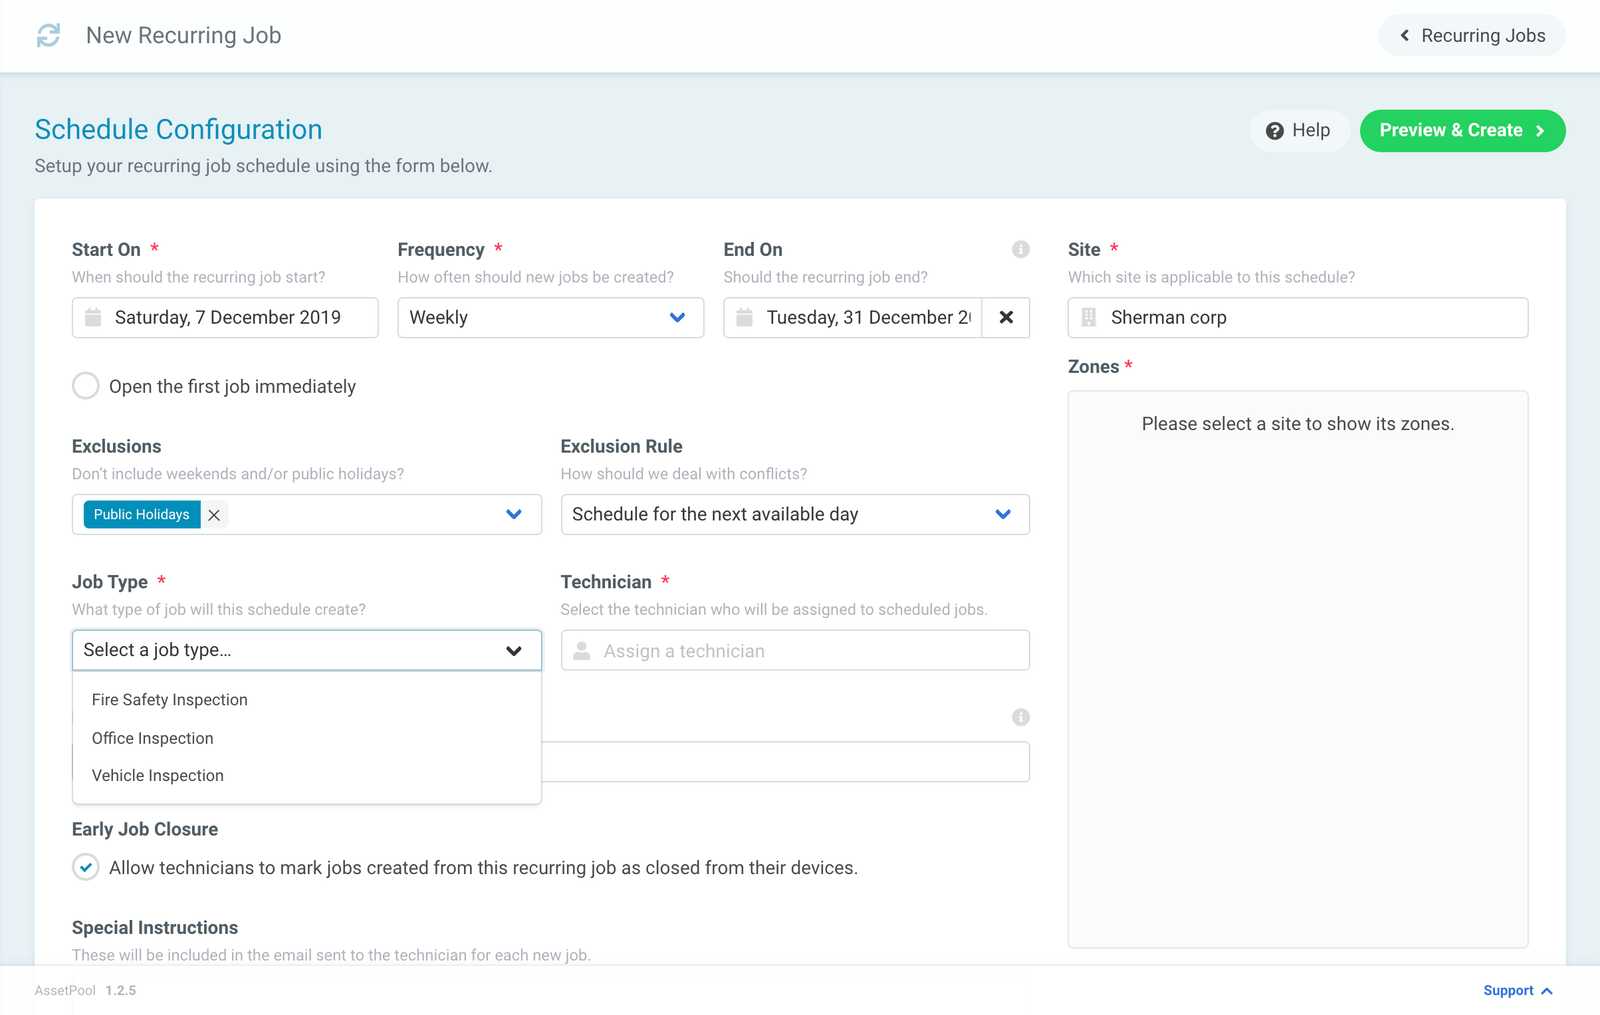Click the info icon below Technician field
This screenshot has height=1015, width=1600.
(1020, 717)
